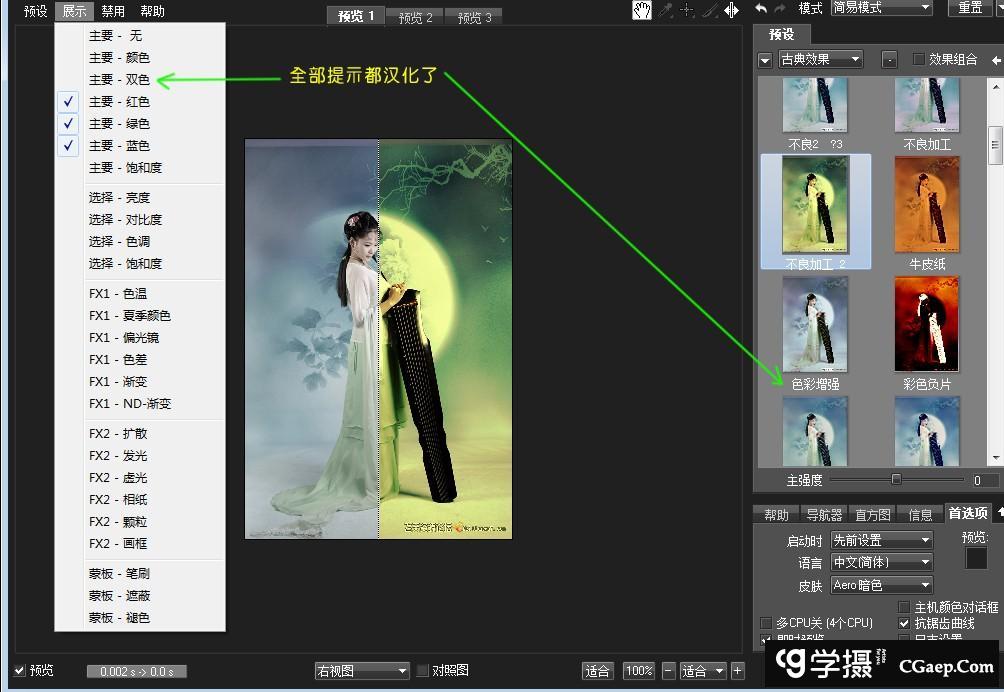Toggle the 对照图 checkbox
Viewport: 1004px width, 692px height.
(423, 671)
